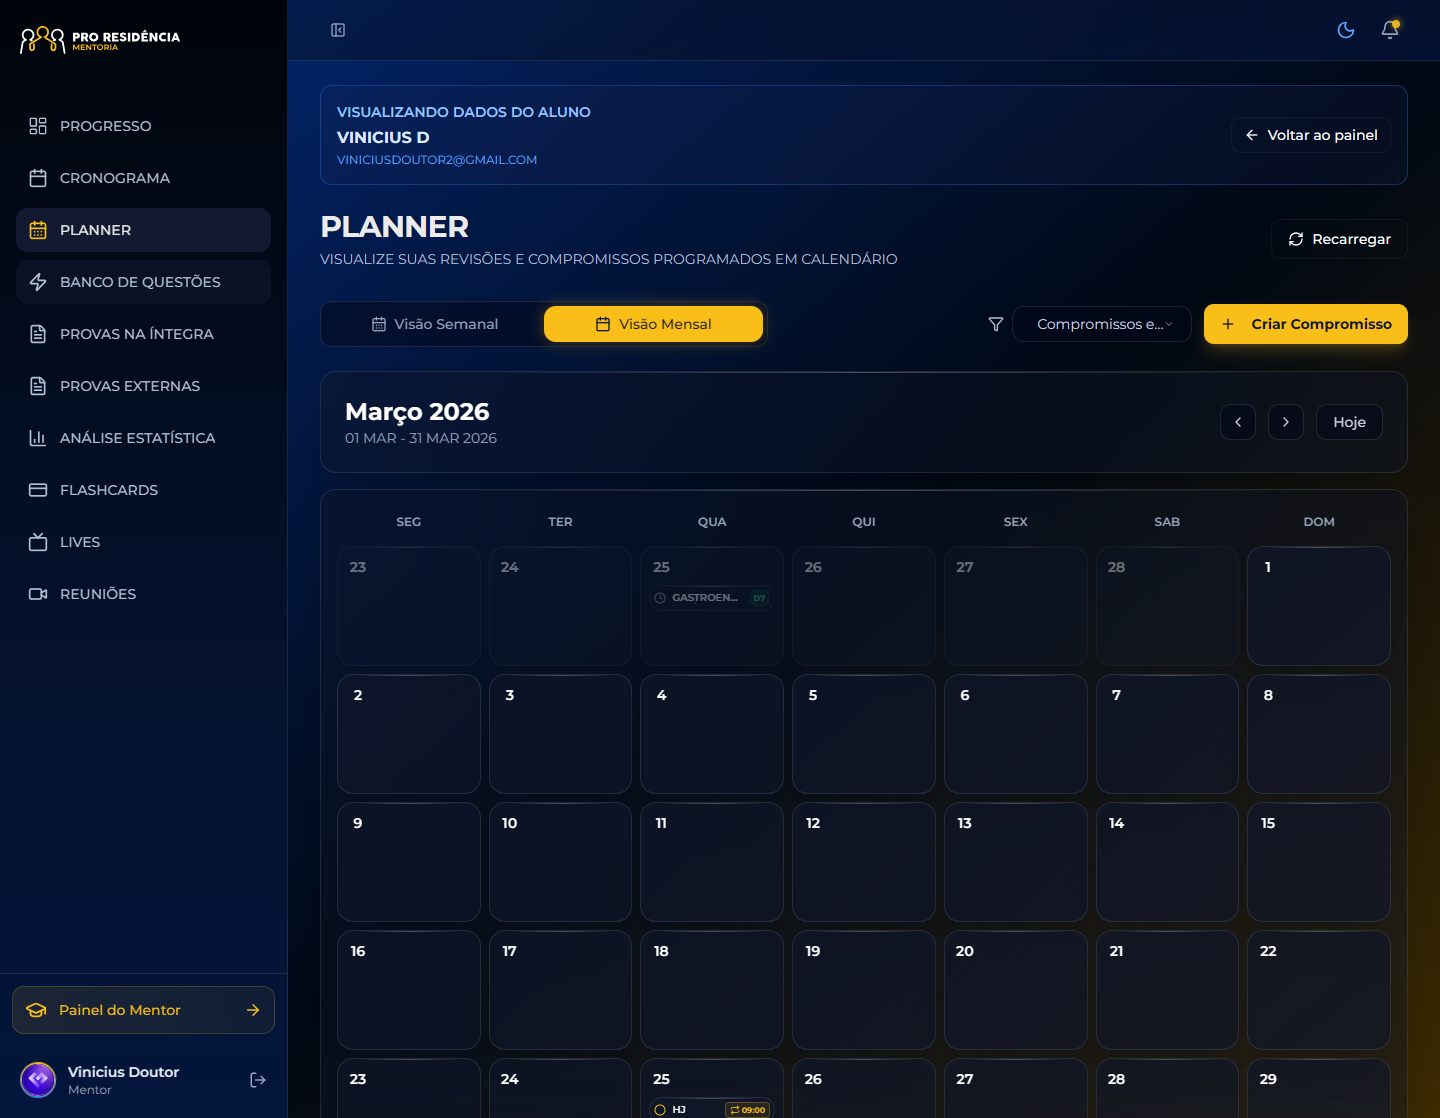
Task: Select calendar day 2
Action: [409, 734]
